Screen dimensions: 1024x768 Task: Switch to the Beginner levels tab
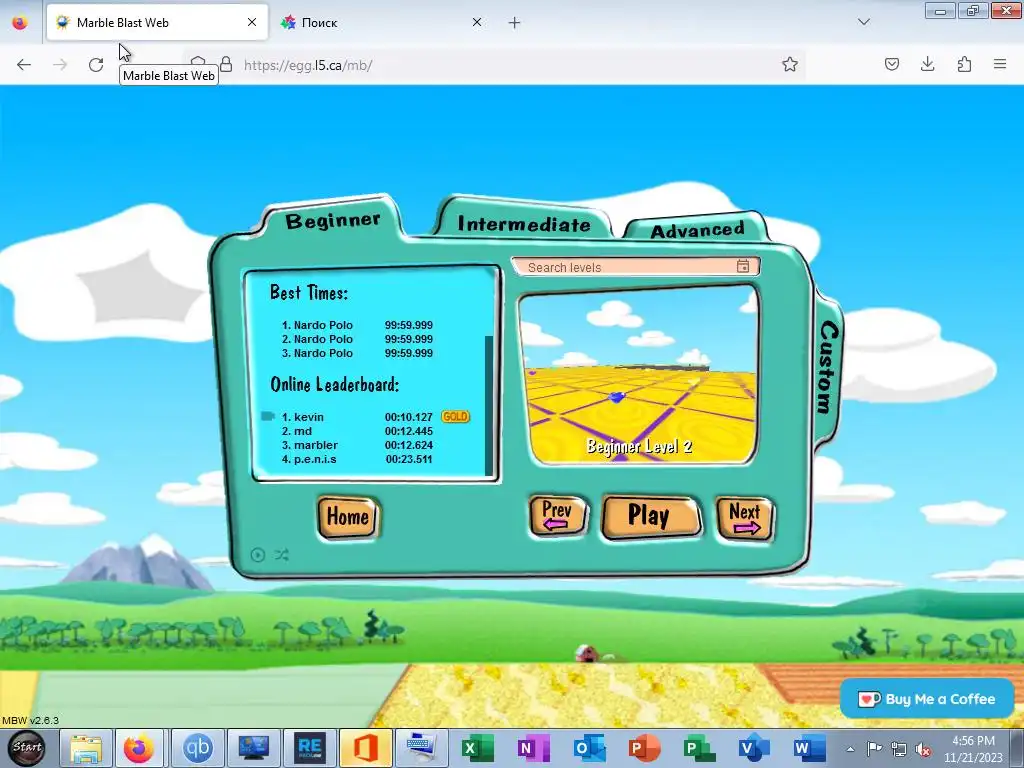[x=333, y=220]
